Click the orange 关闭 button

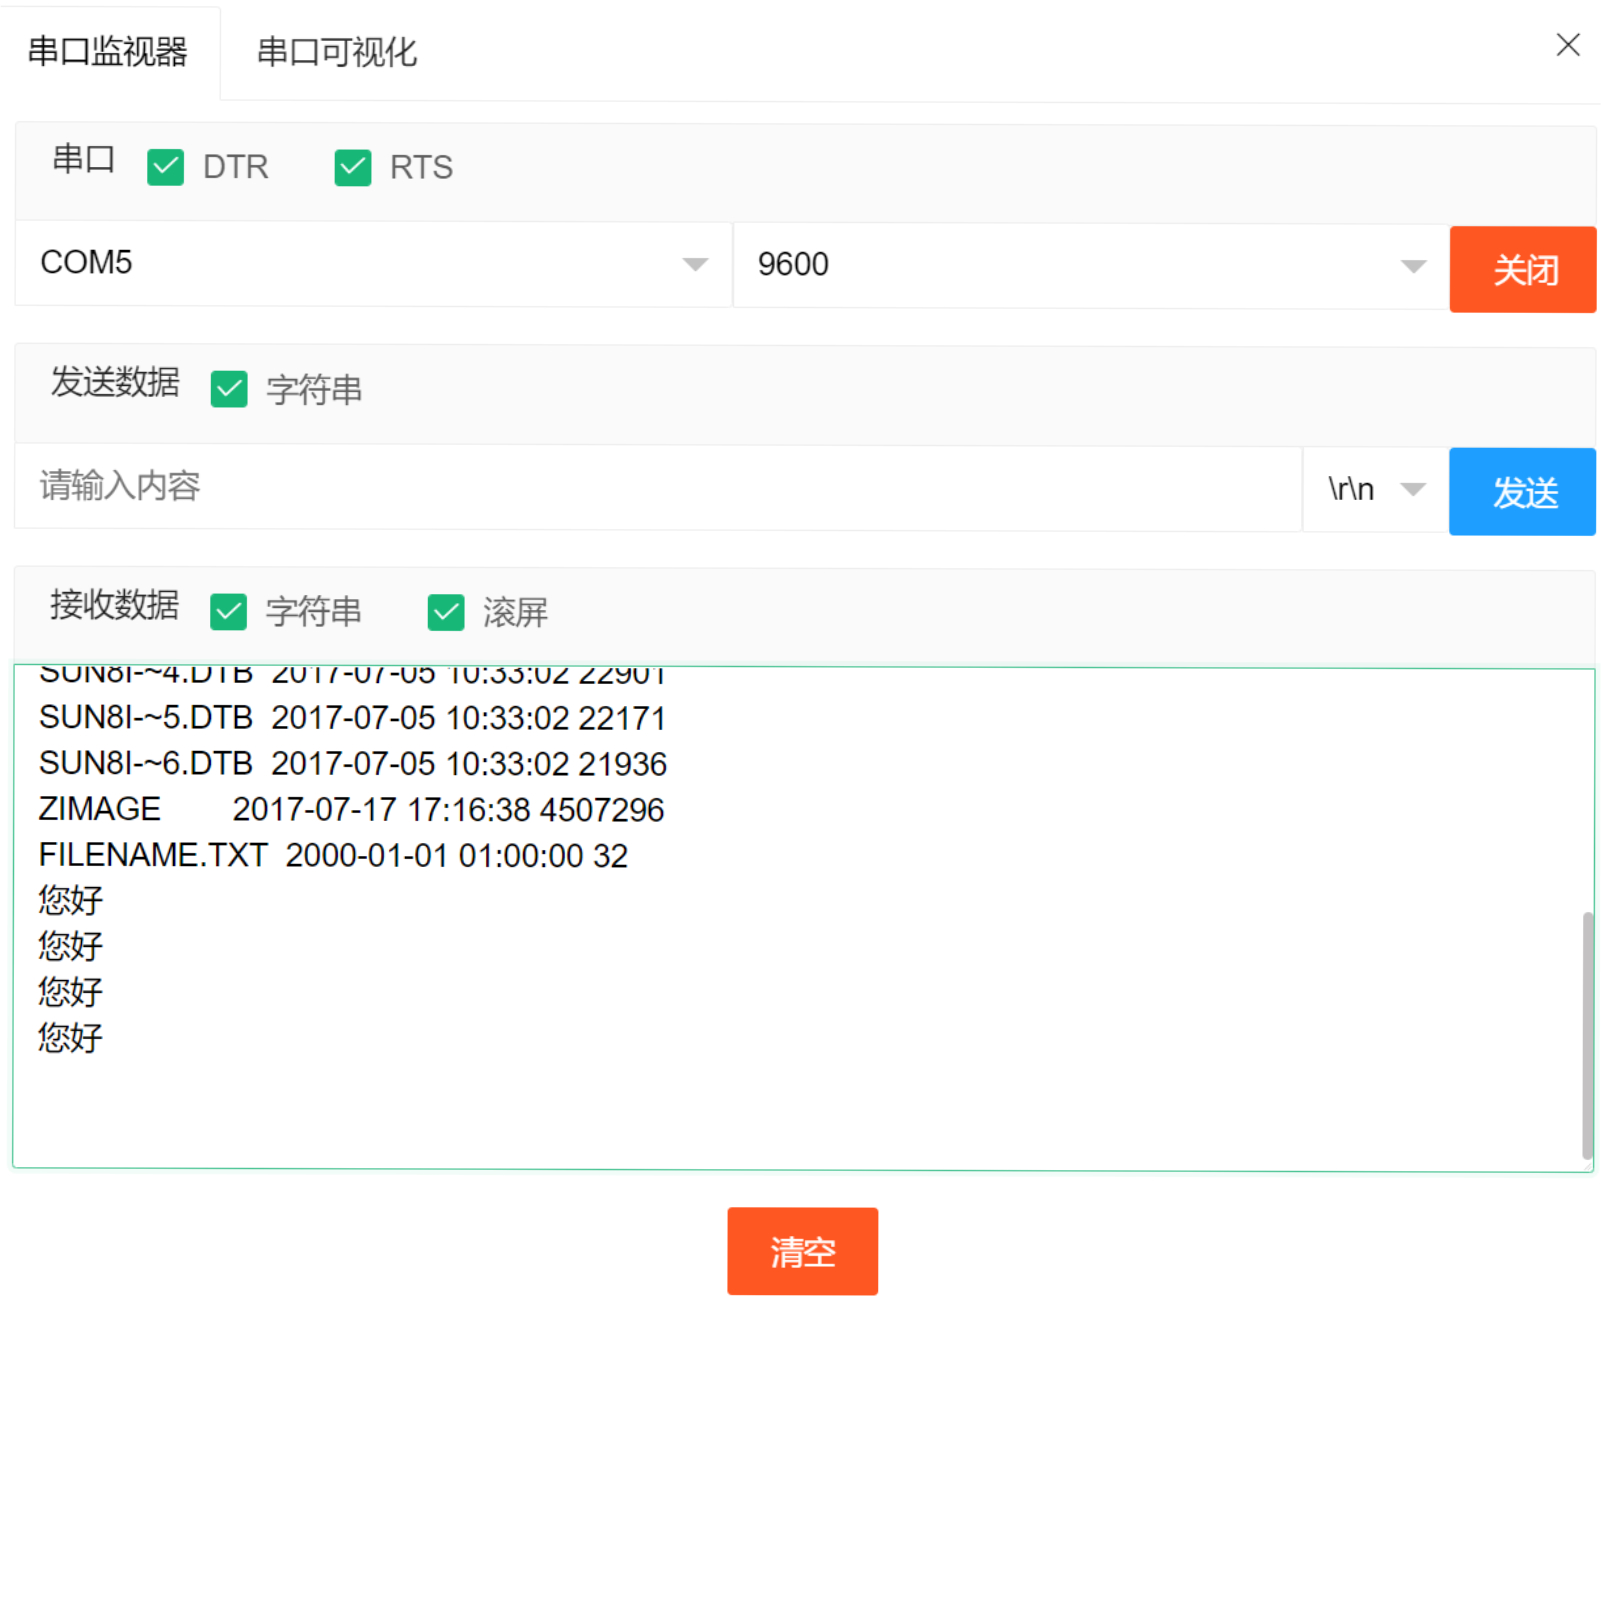[1522, 269]
